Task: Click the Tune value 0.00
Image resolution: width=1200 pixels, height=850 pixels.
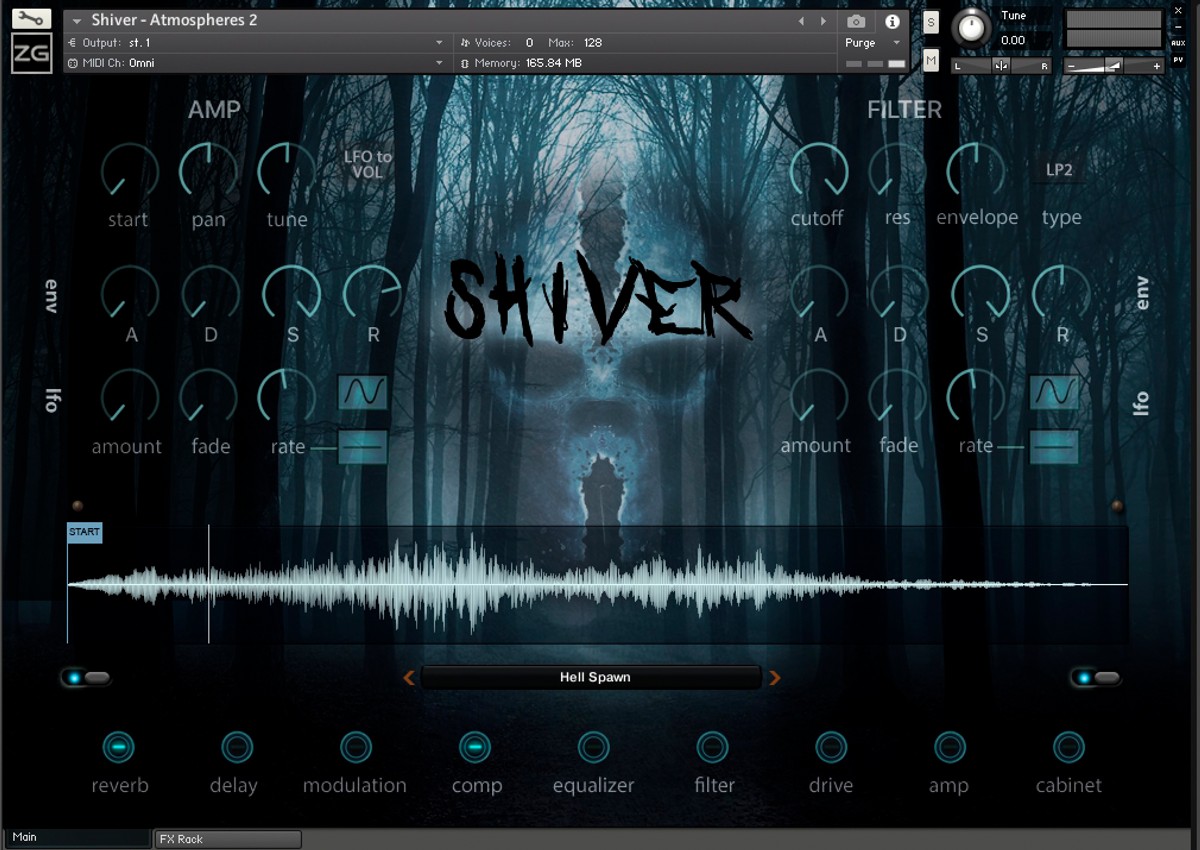Action: tap(1013, 41)
